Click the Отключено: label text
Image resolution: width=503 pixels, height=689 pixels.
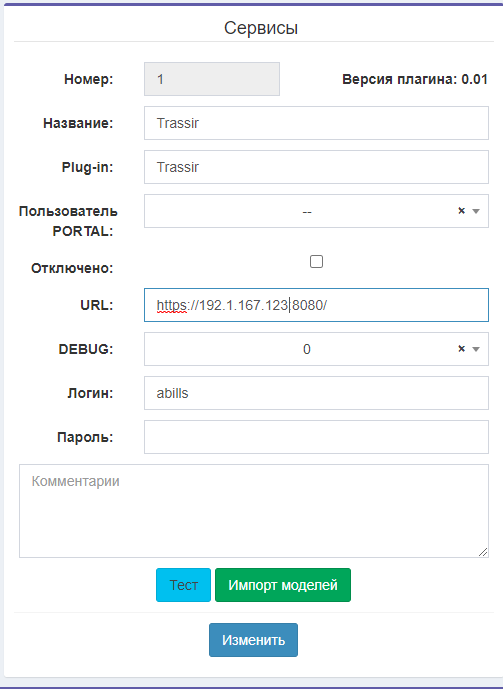coord(72,268)
